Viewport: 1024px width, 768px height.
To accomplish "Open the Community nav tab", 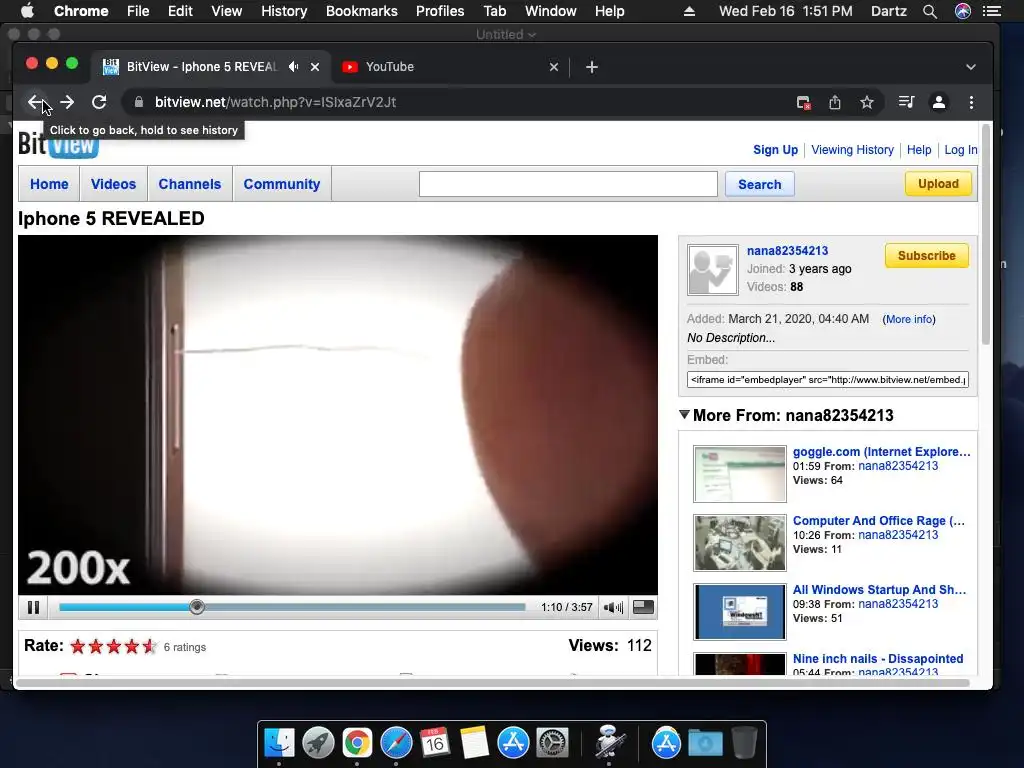I will (x=282, y=184).
